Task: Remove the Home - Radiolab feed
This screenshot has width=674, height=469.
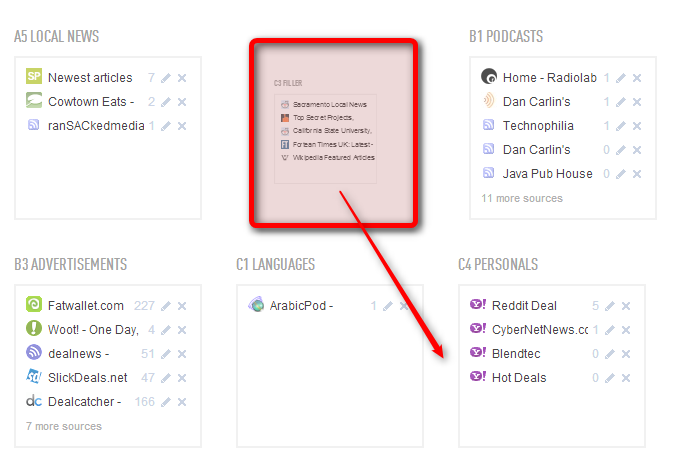Action: point(637,78)
